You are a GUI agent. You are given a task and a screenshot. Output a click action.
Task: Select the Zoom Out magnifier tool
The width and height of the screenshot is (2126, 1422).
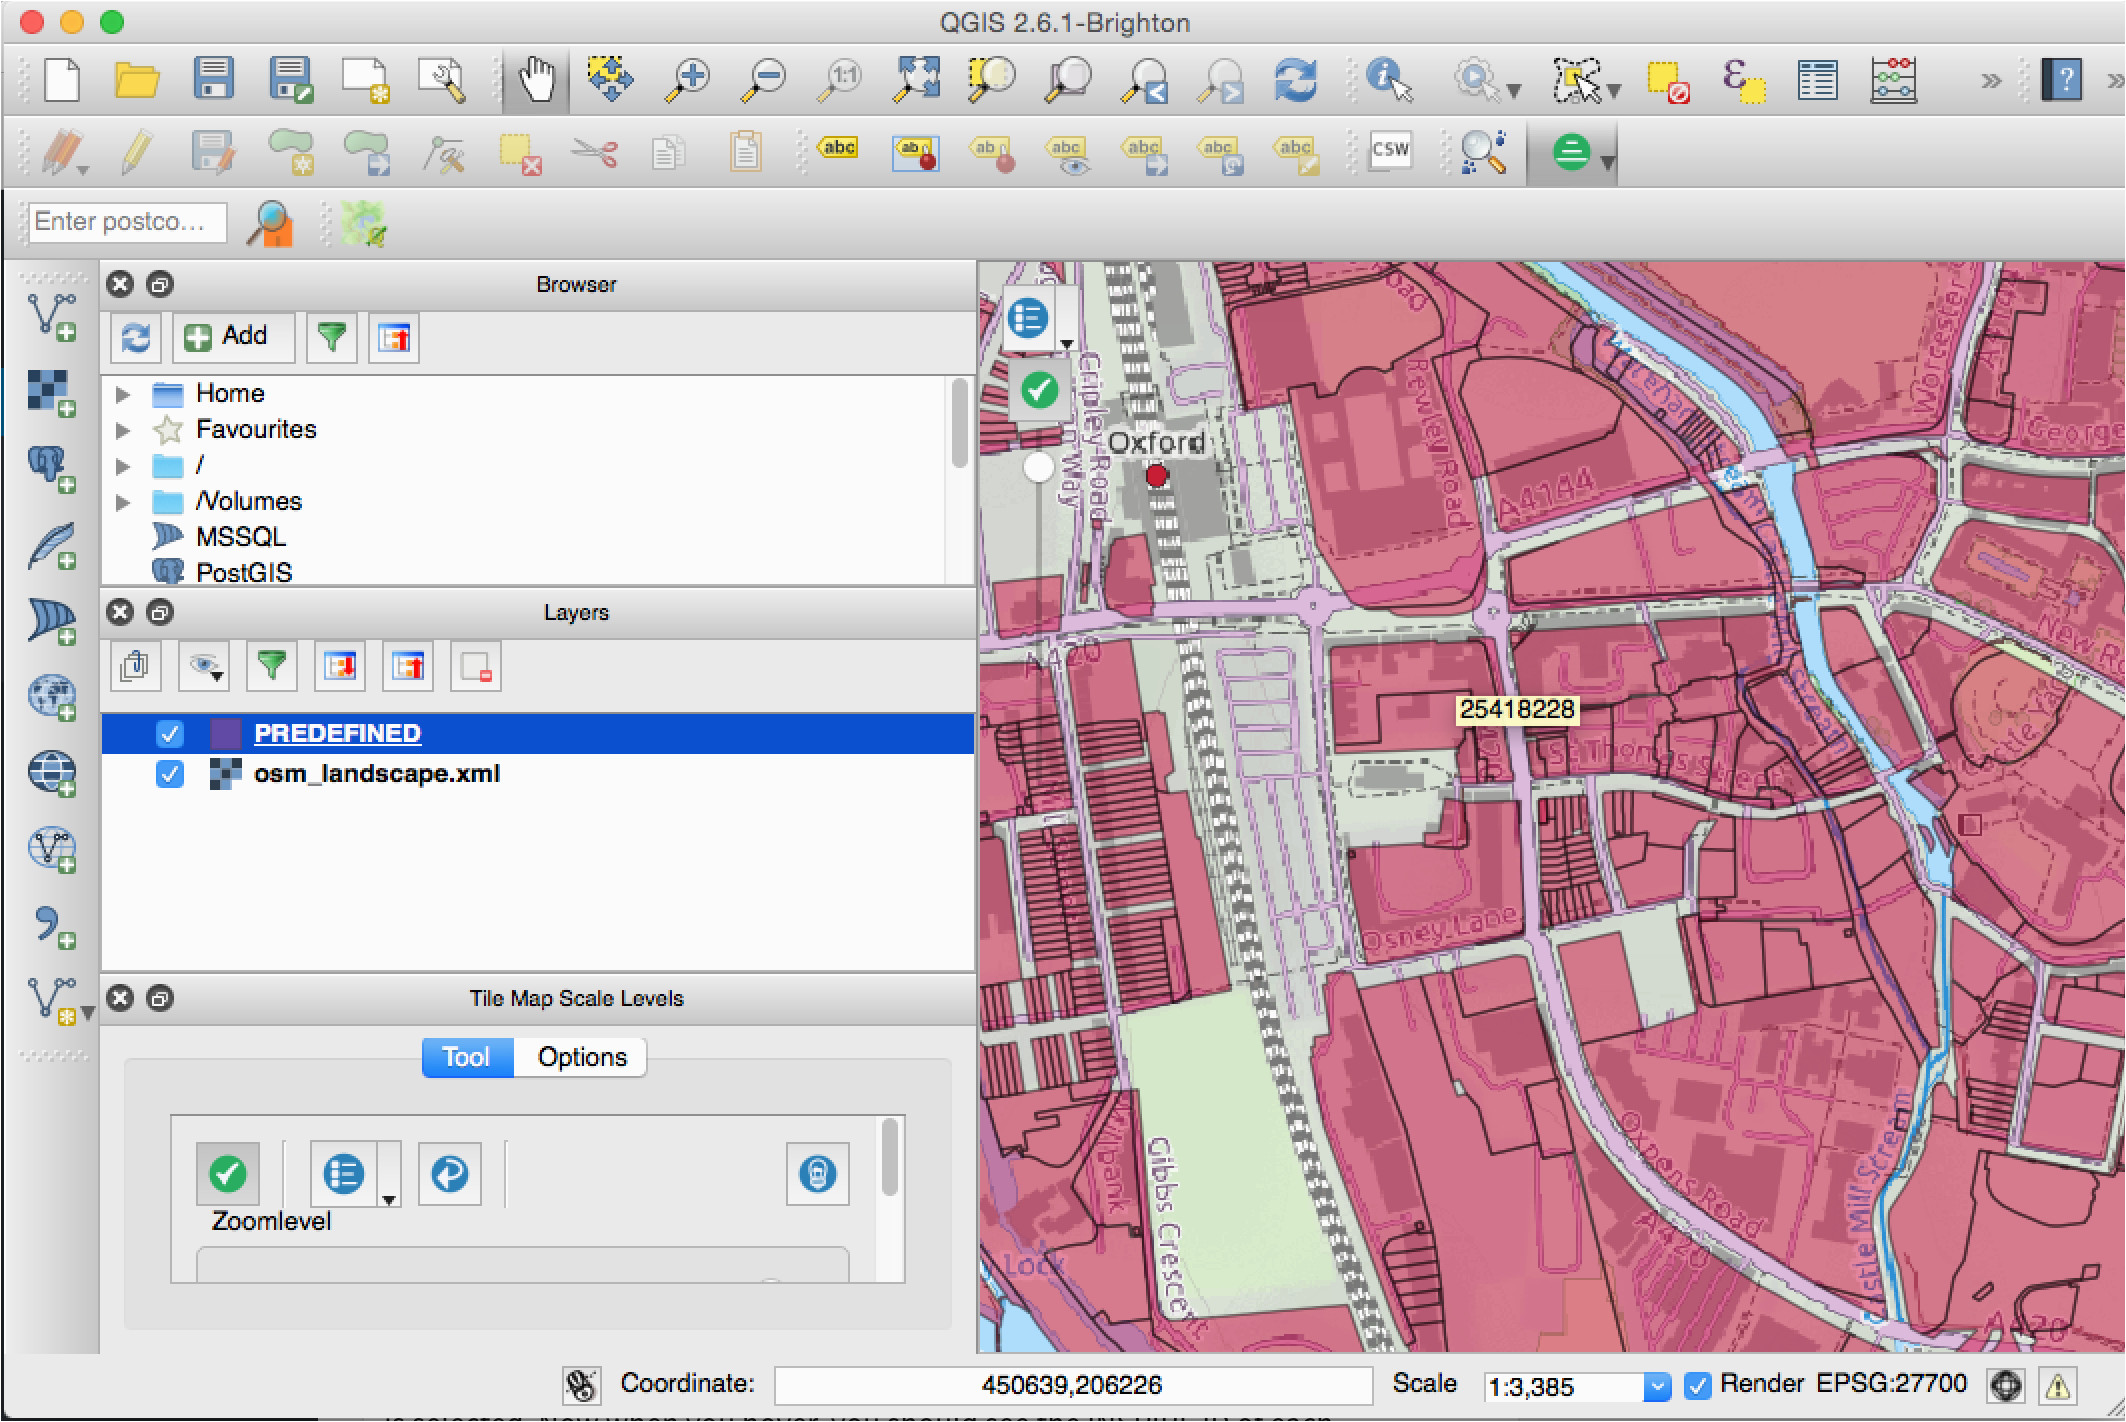click(x=765, y=79)
